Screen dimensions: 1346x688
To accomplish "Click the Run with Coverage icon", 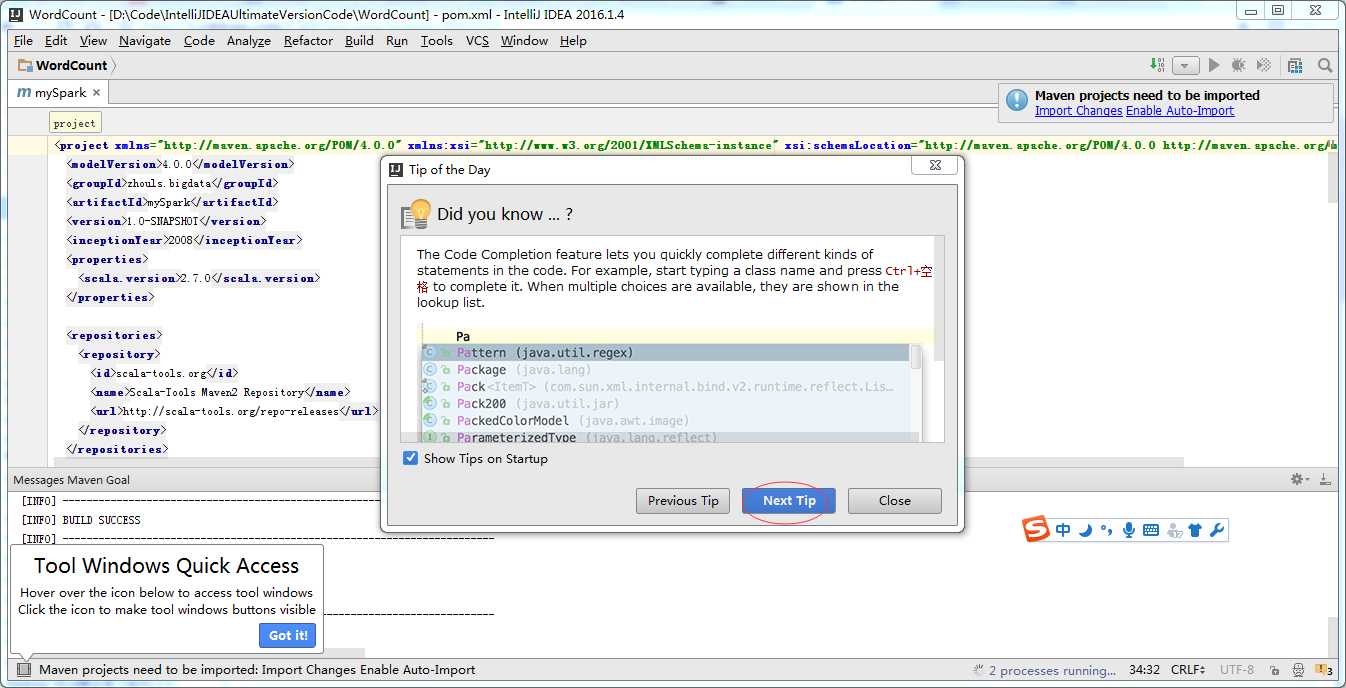I will pos(1264,65).
